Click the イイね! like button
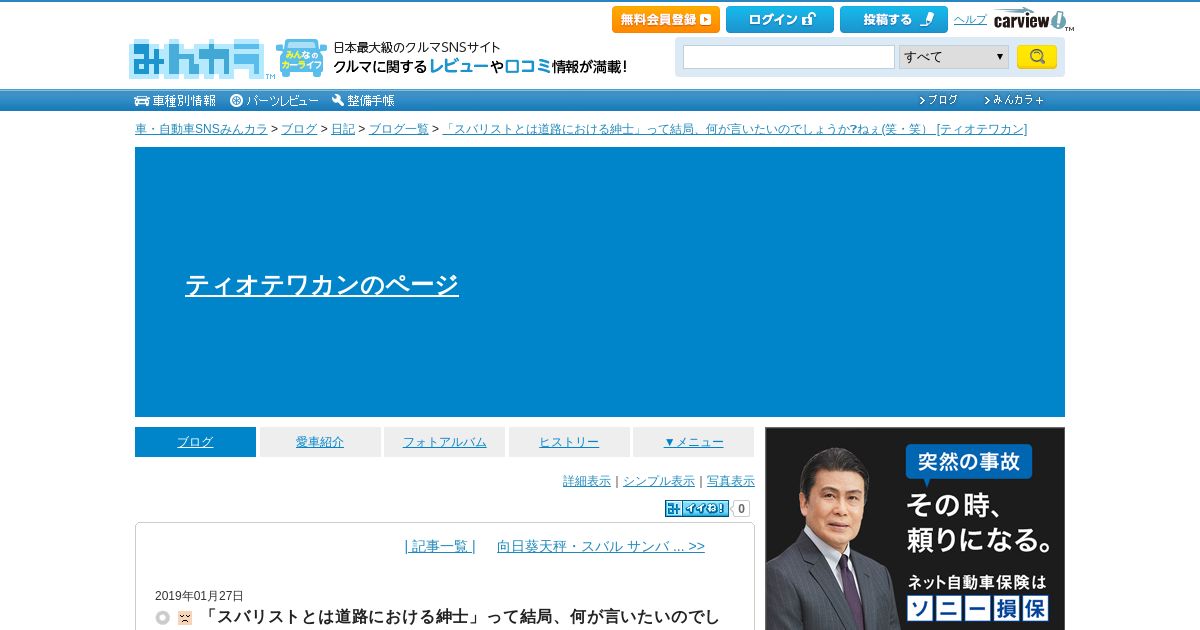Image resolution: width=1200 pixels, height=630 pixels. pyautogui.click(x=697, y=508)
